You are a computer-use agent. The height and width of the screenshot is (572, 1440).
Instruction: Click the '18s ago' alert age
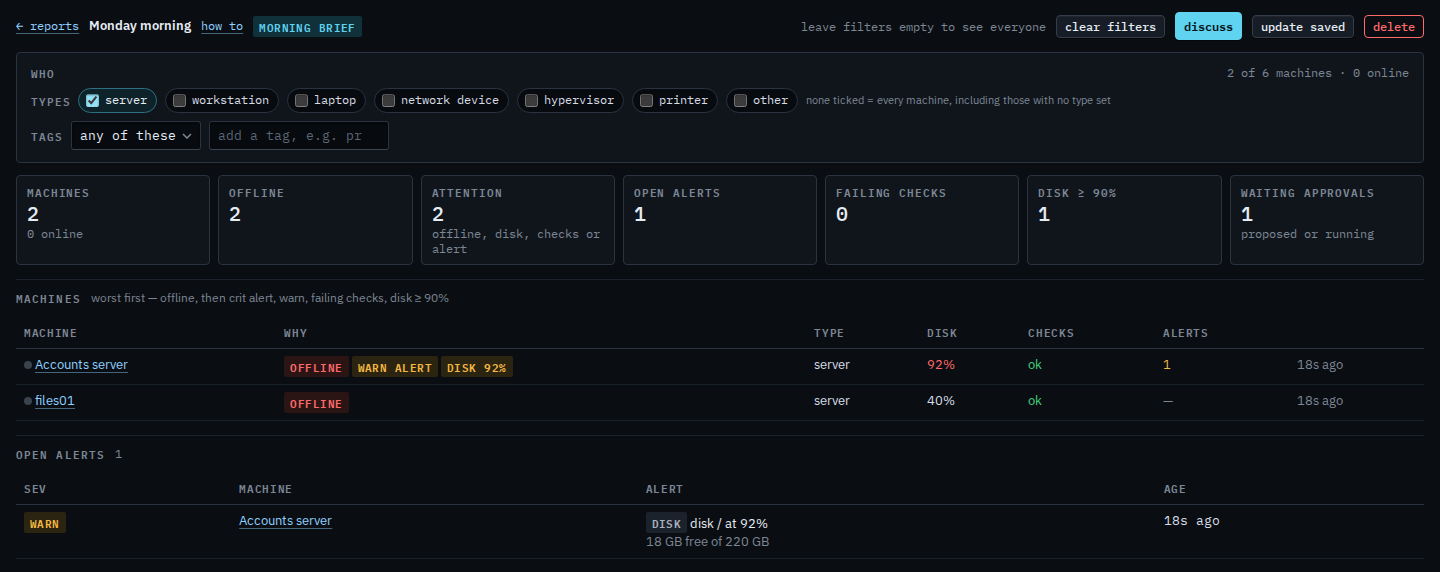tap(1192, 521)
